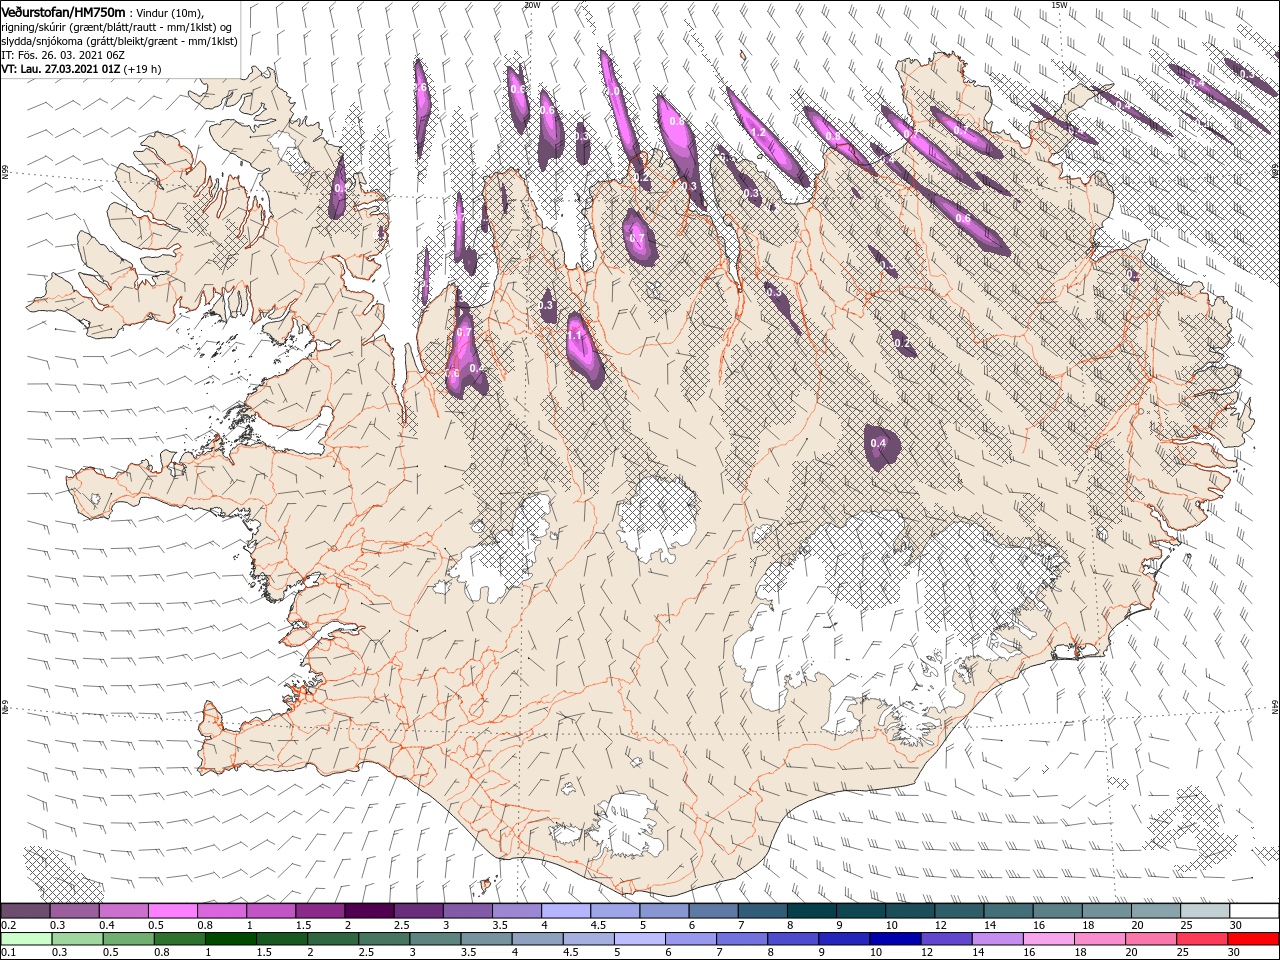
Task: Pick the darkest purple upper swatch labeled 2
Action: [369, 911]
